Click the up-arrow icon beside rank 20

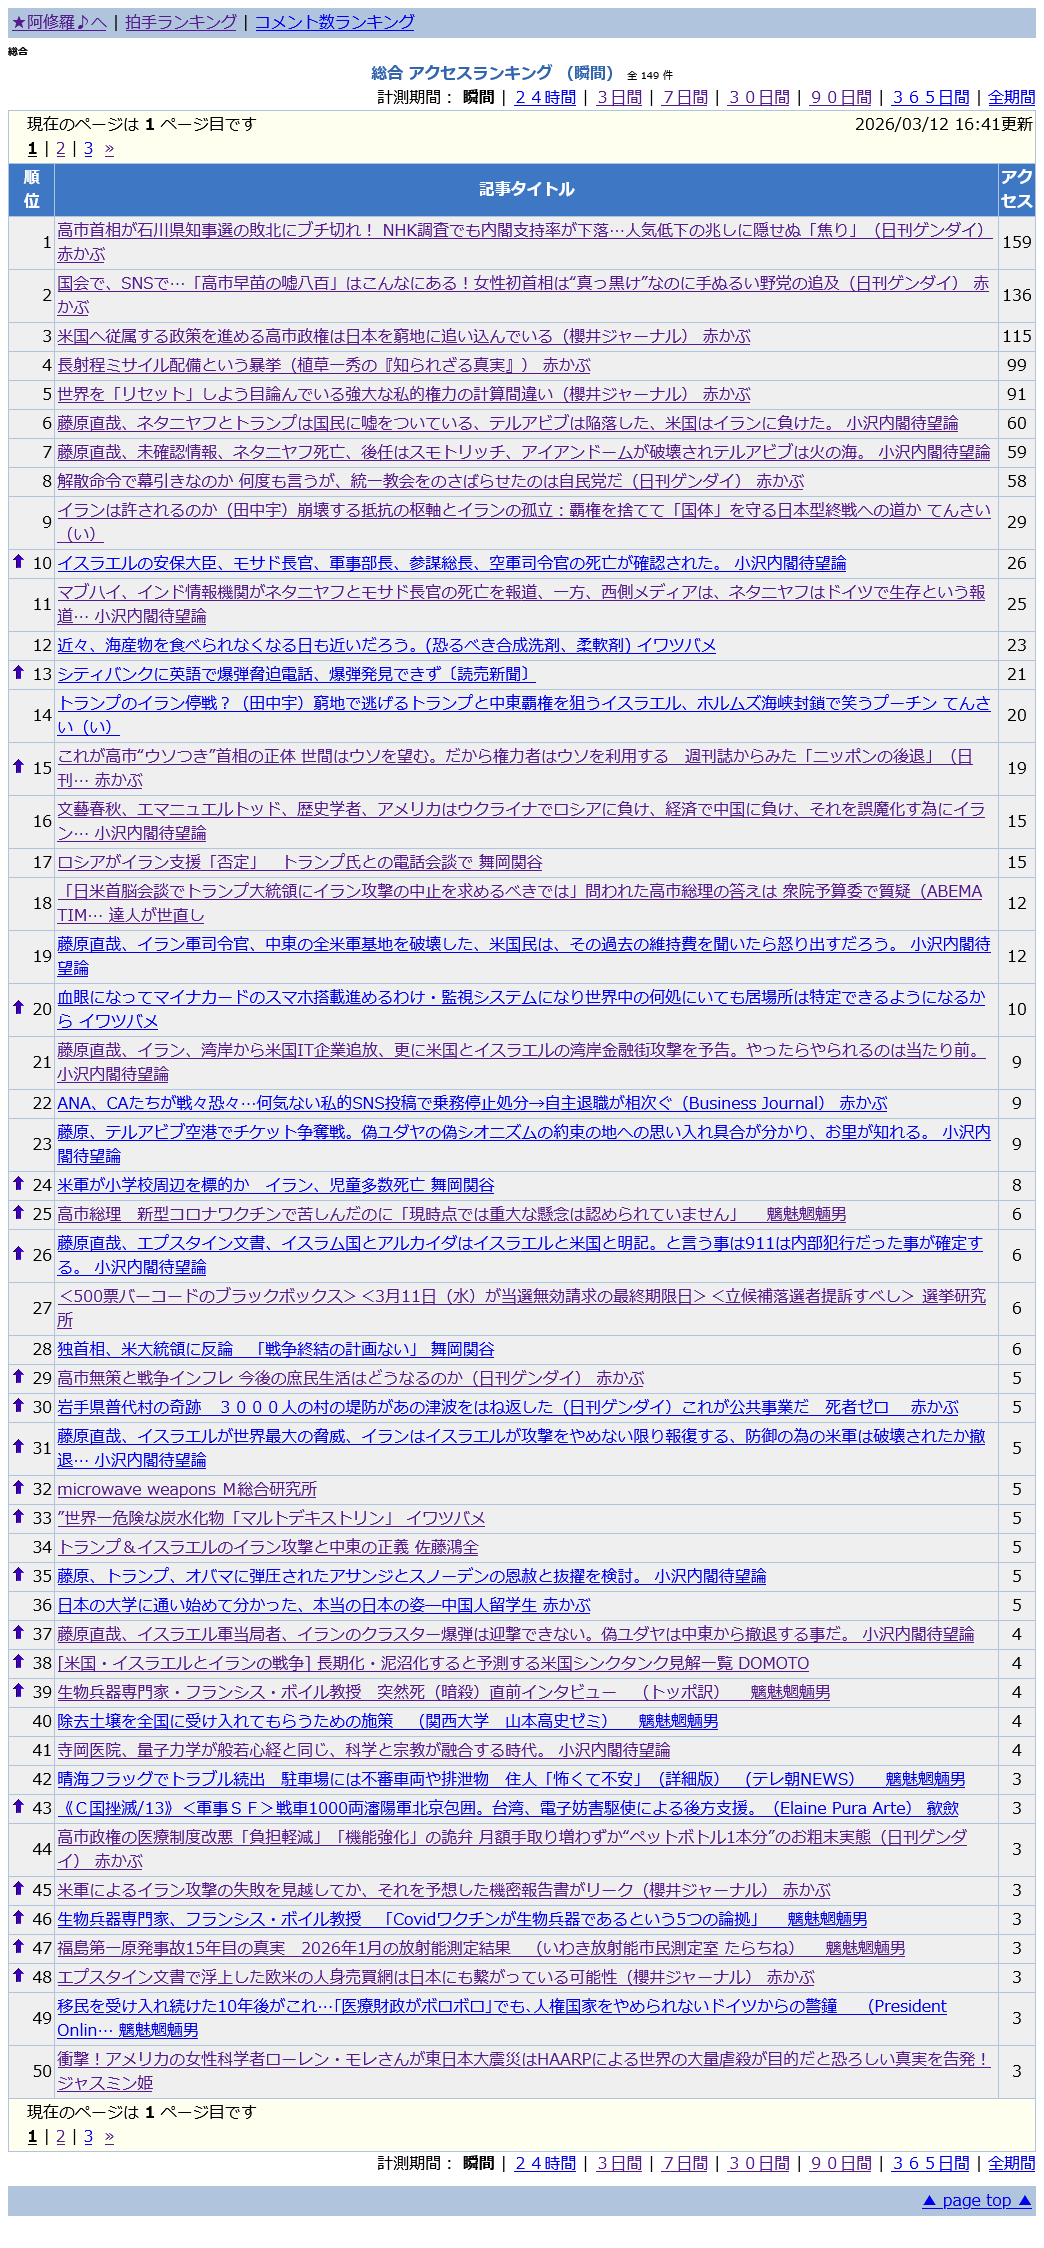[x=18, y=1008]
